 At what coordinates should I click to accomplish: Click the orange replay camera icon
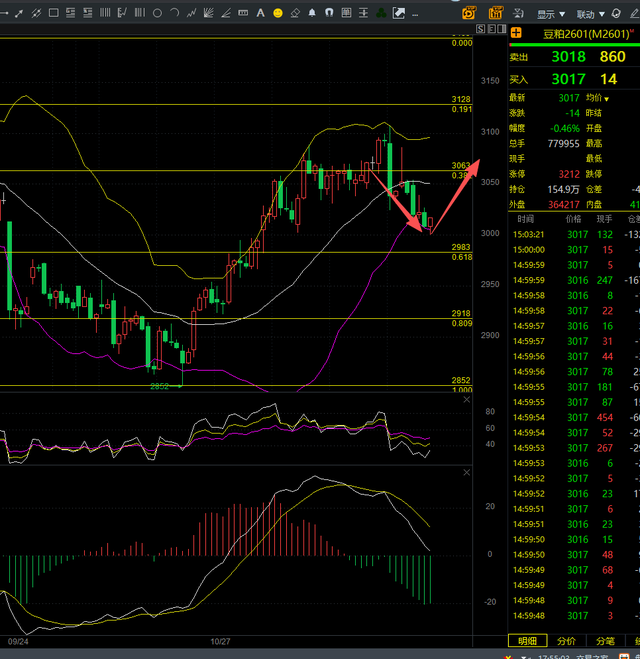click(469, 13)
